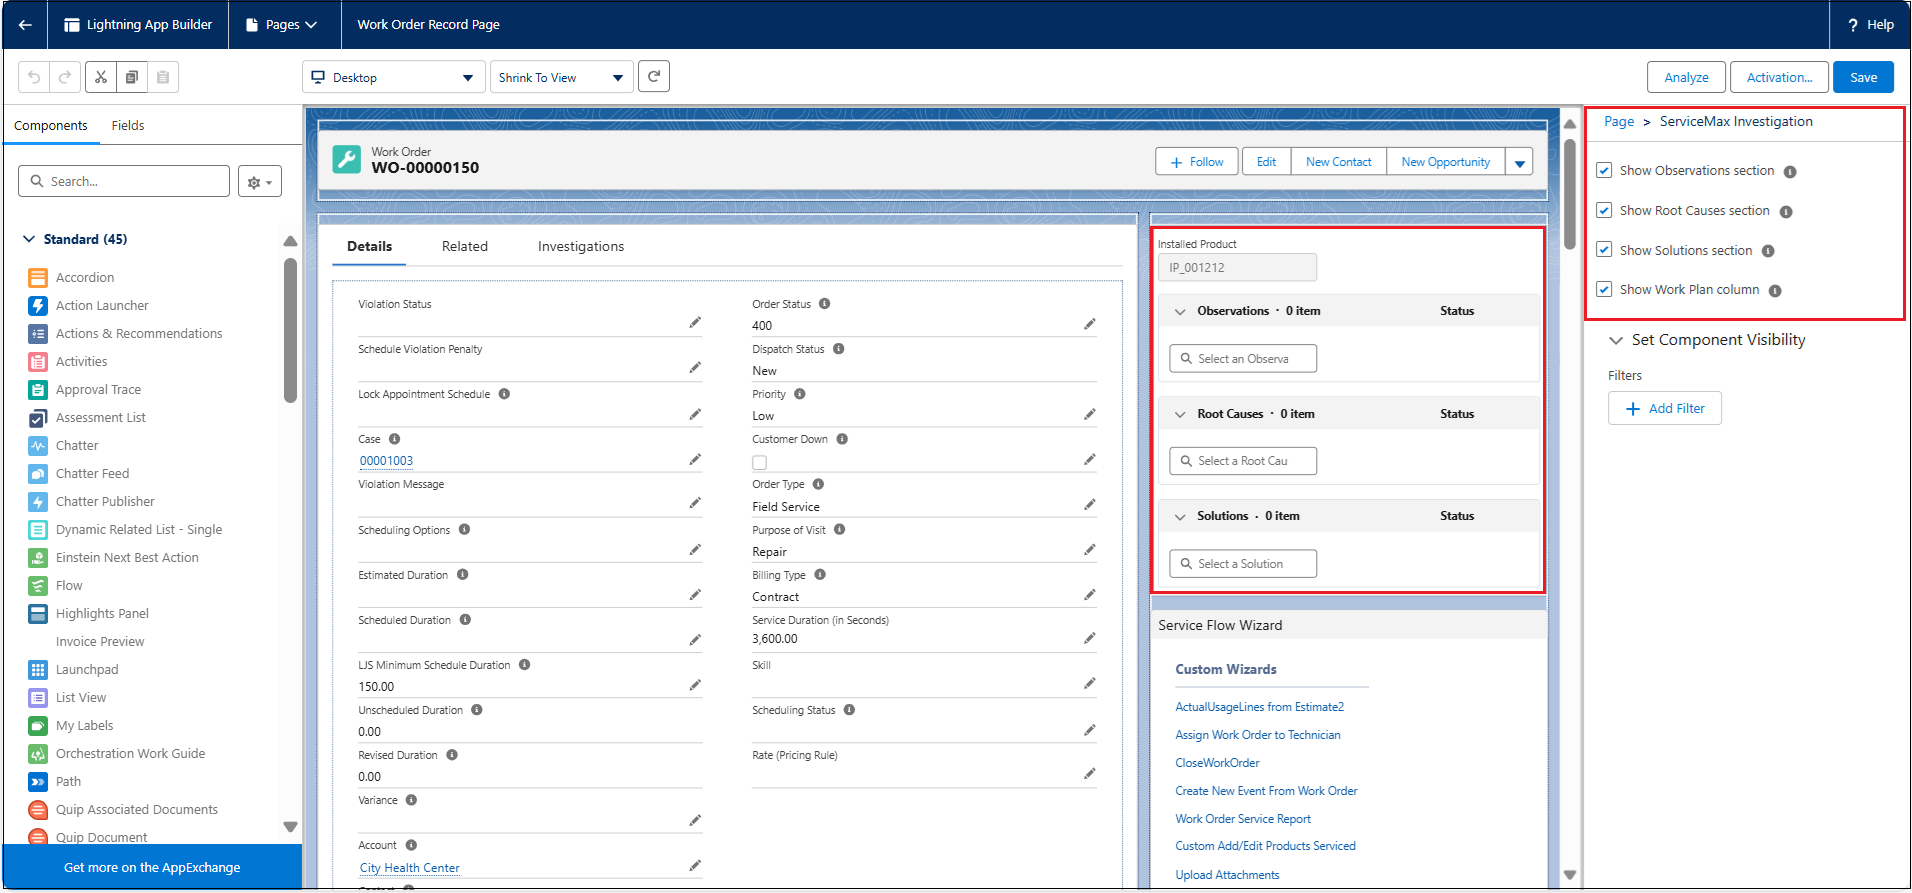
Task: Click the Work Order wrench icon
Action: tap(347, 159)
